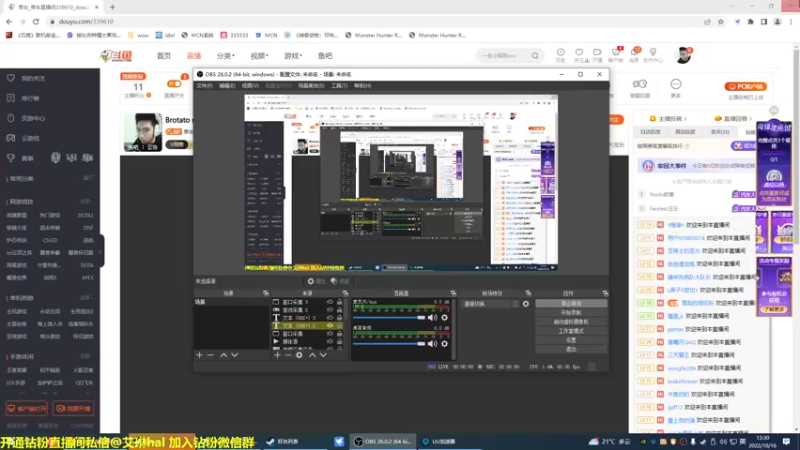Open transition properties gear in OBS

[x=526, y=304]
